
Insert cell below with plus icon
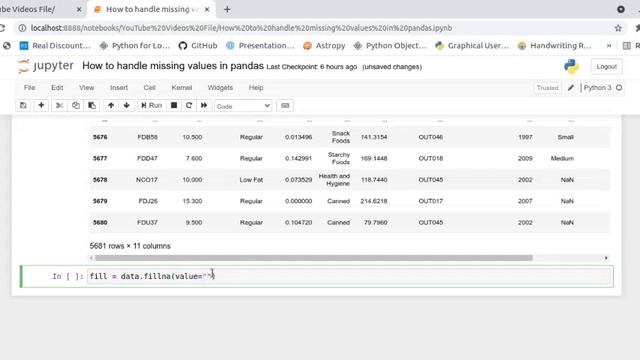(41, 106)
